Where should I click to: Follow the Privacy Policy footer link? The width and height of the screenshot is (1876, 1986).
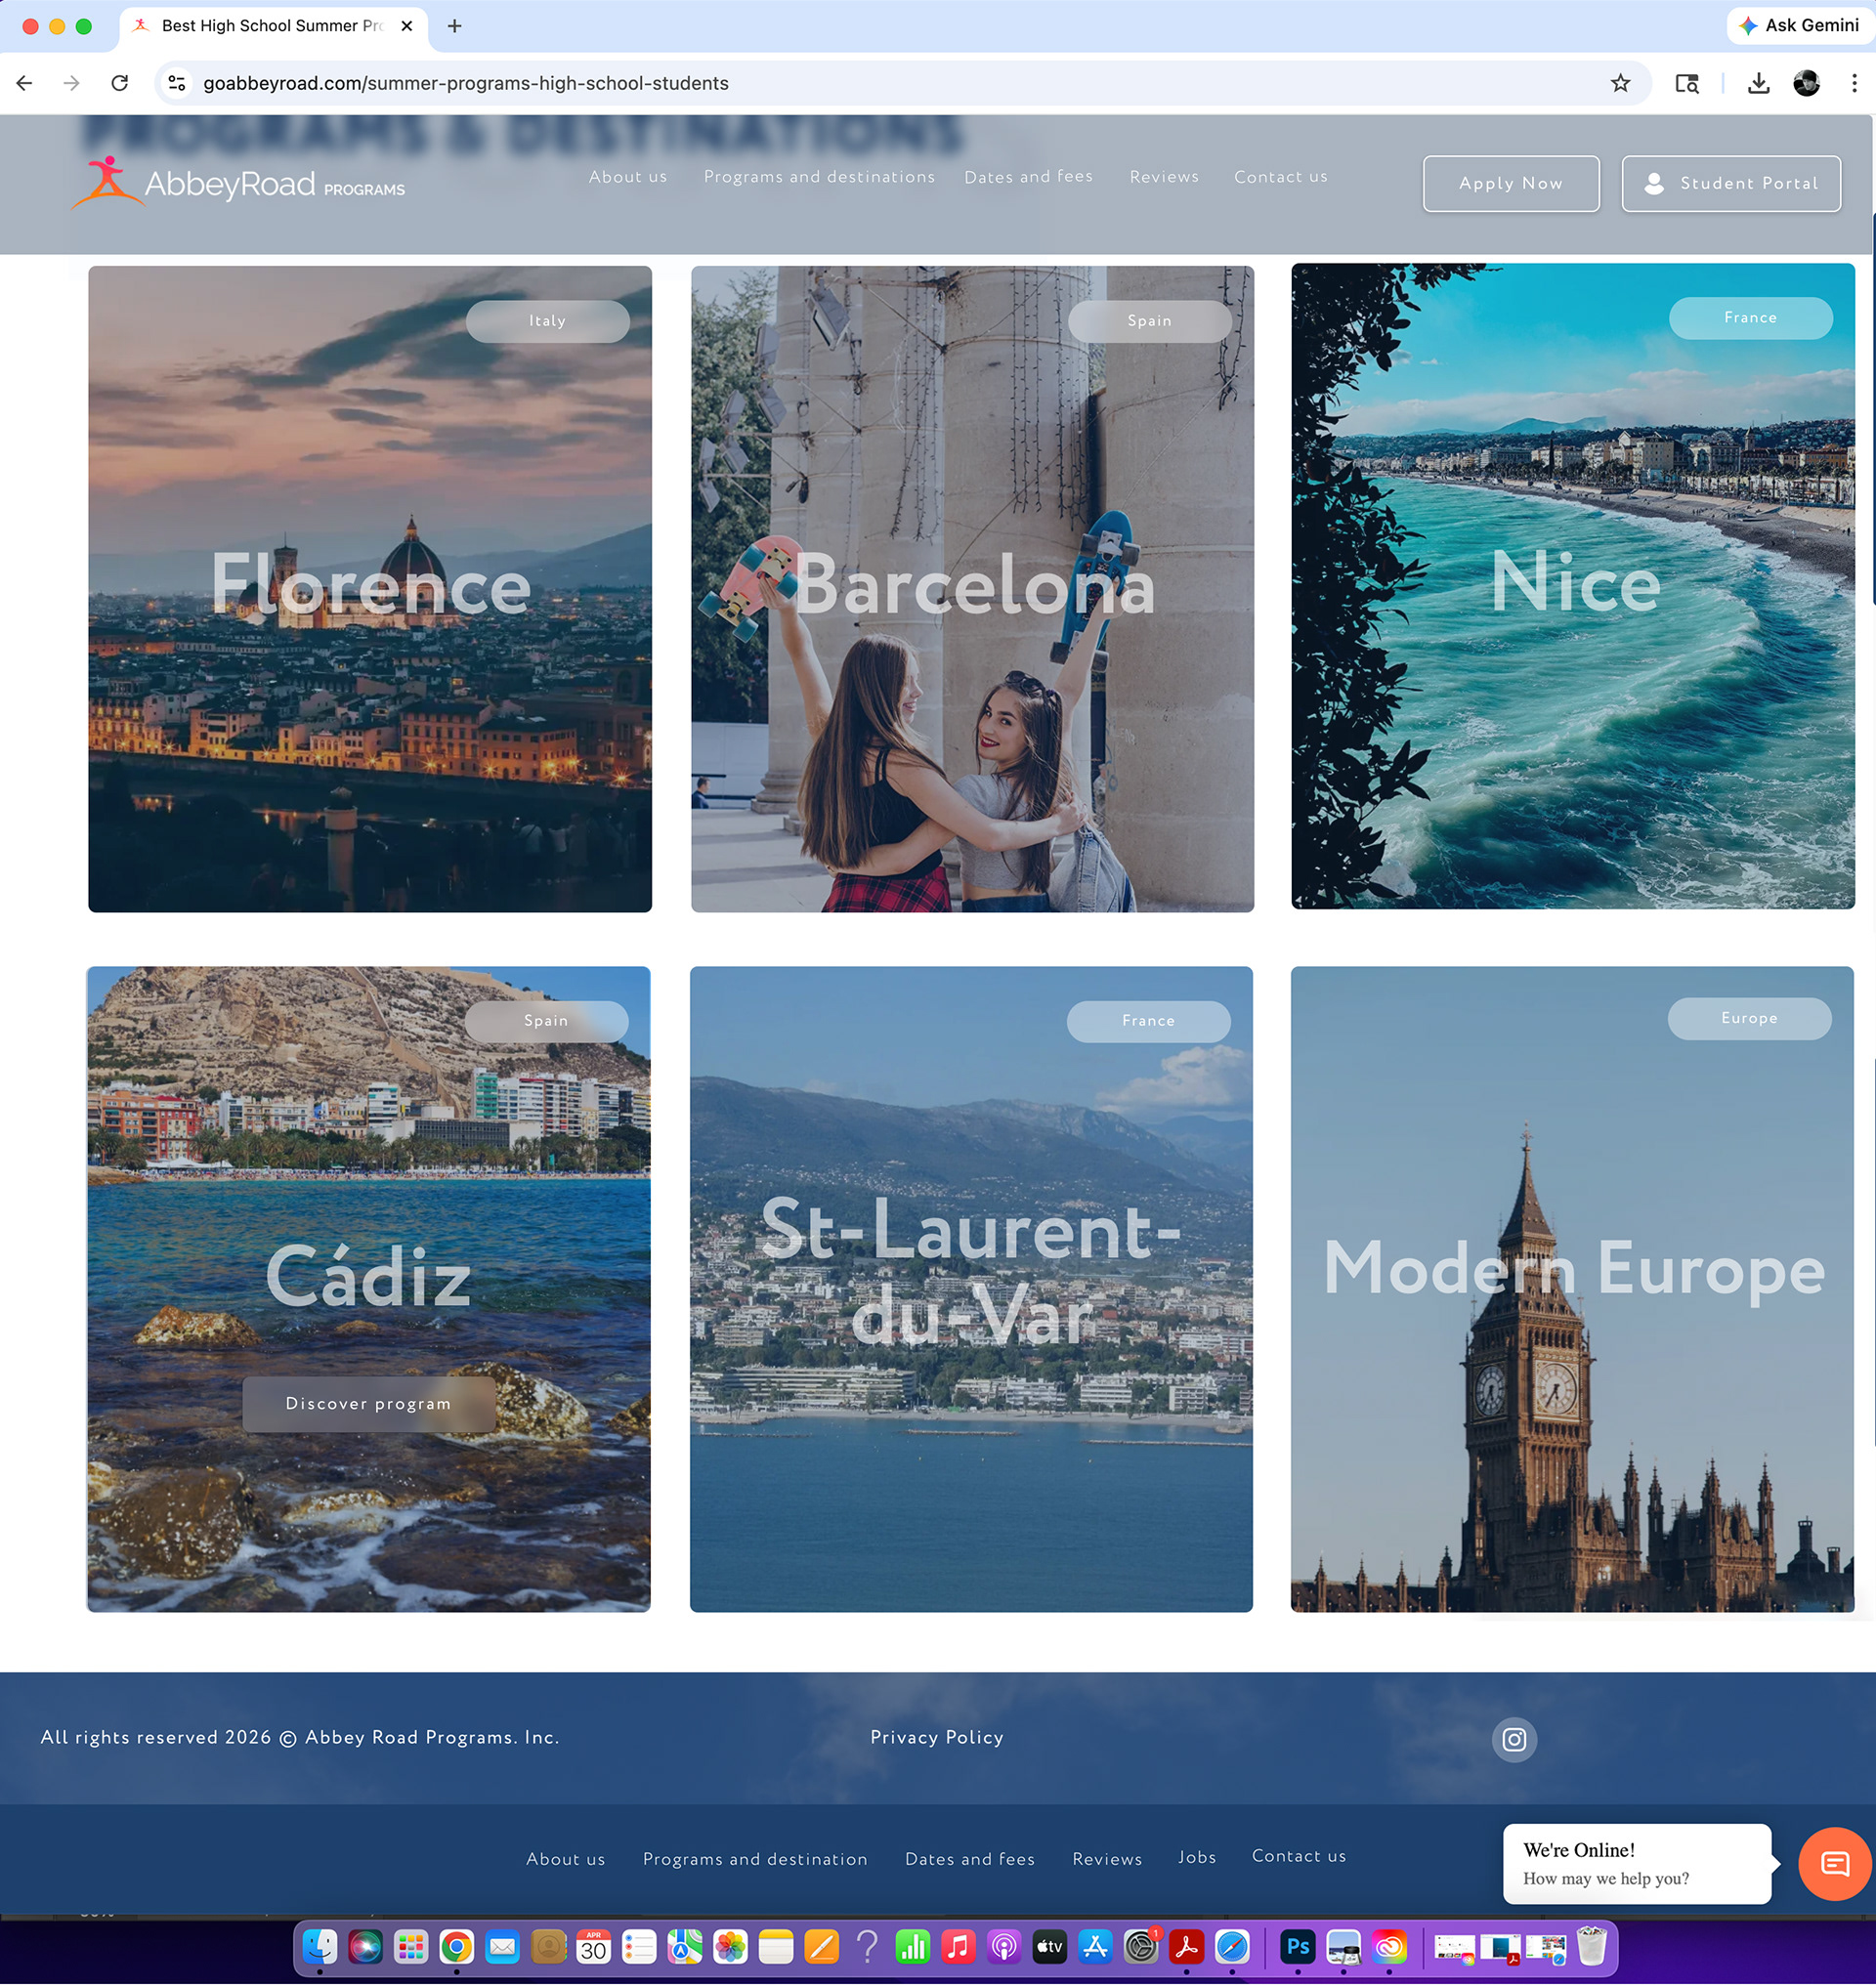pos(936,1738)
